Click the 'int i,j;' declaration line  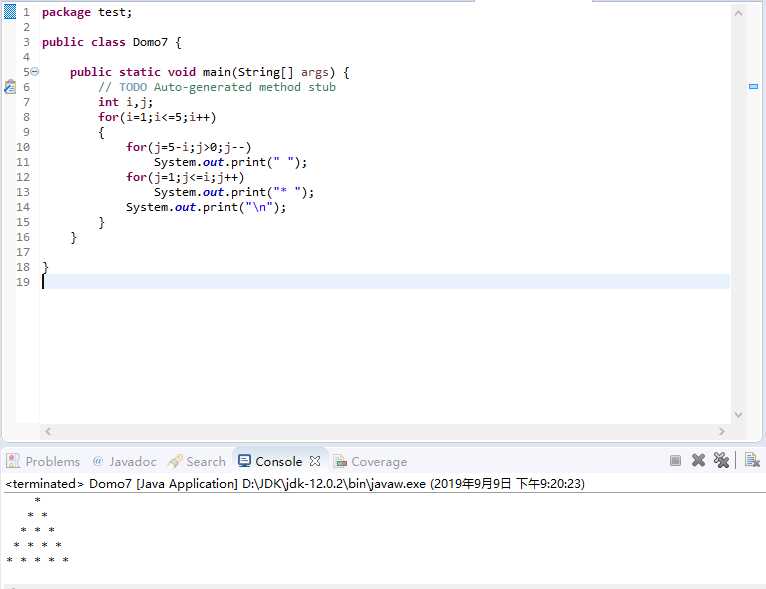pyautogui.click(x=126, y=102)
